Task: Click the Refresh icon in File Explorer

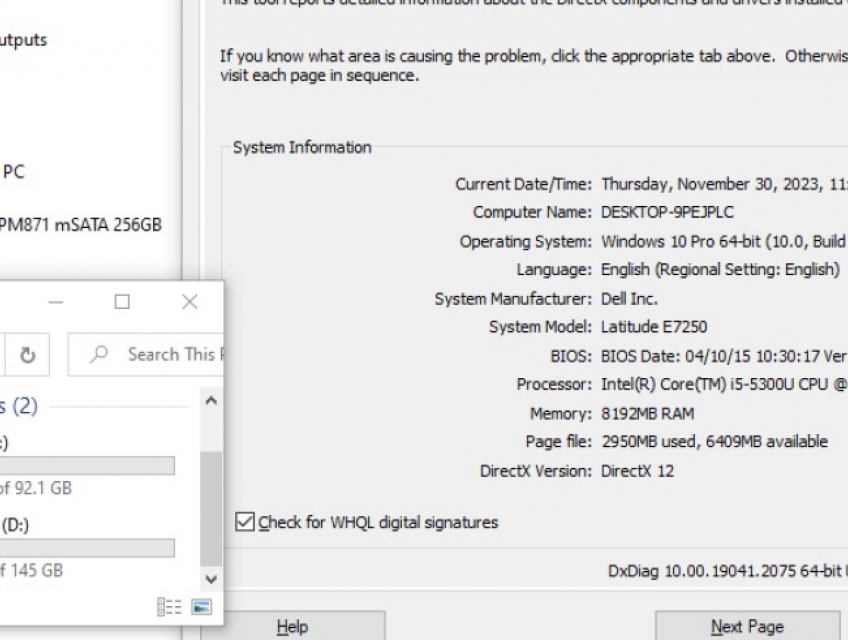Action: [27, 355]
